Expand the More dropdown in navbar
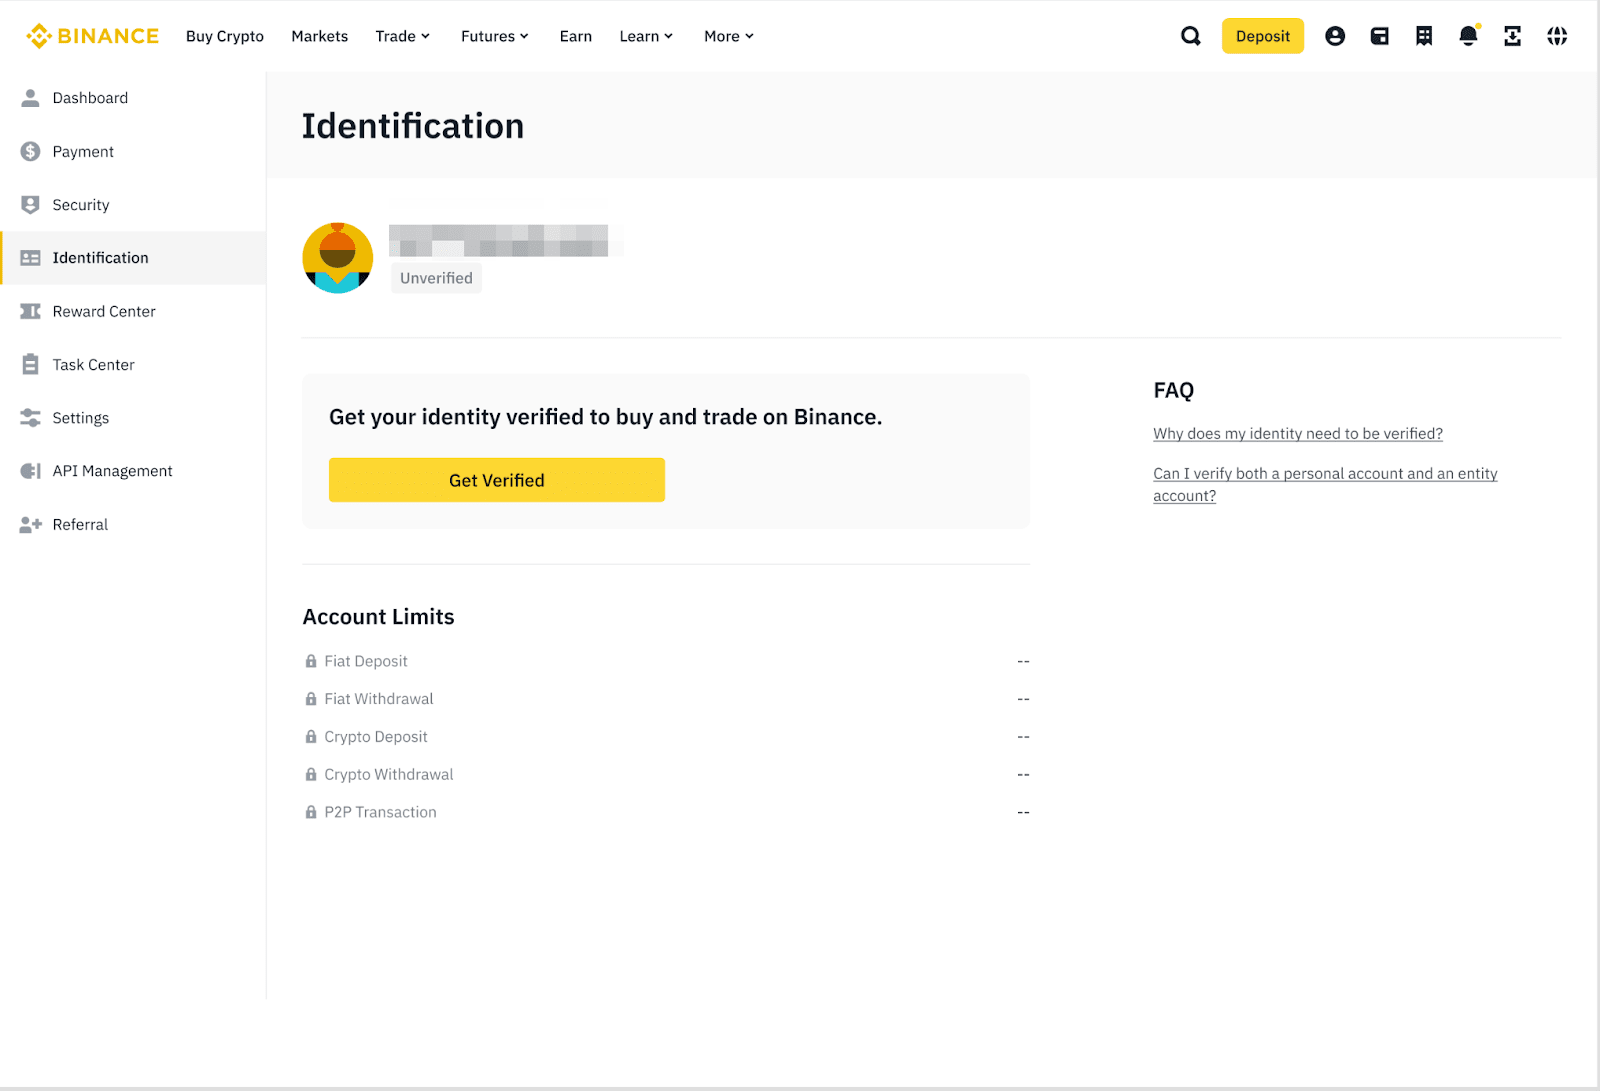 727,36
